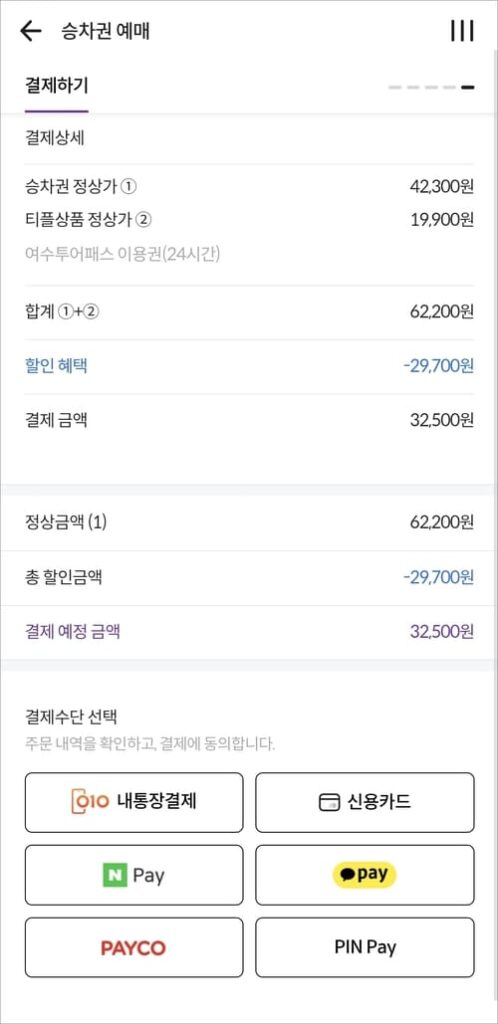The height and width of the screenshot is (1024, 498).
Task: Tap the 010 내통장결제 logo icon
Action: point(90,801)
